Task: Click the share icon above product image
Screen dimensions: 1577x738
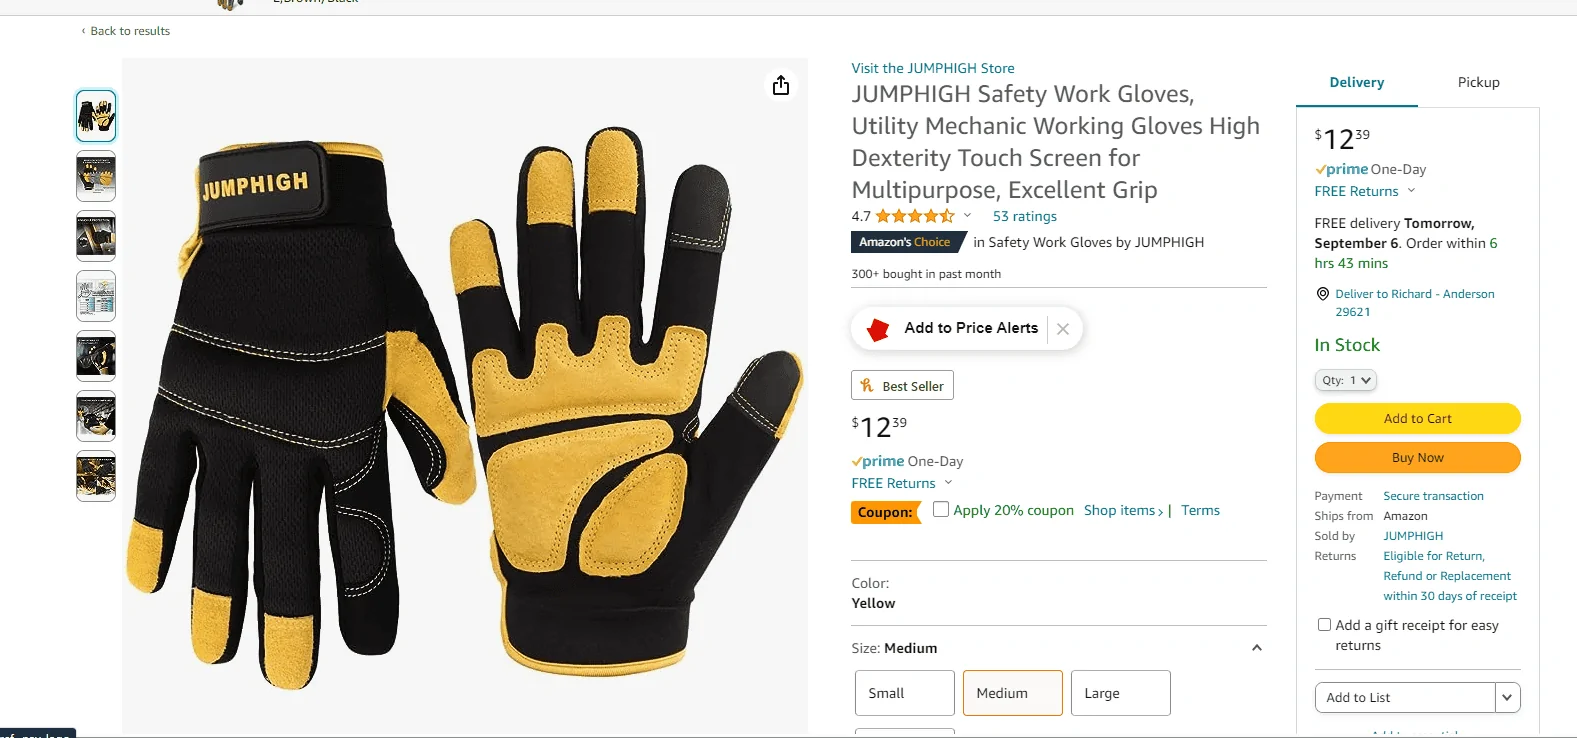Action: point(781,85)
